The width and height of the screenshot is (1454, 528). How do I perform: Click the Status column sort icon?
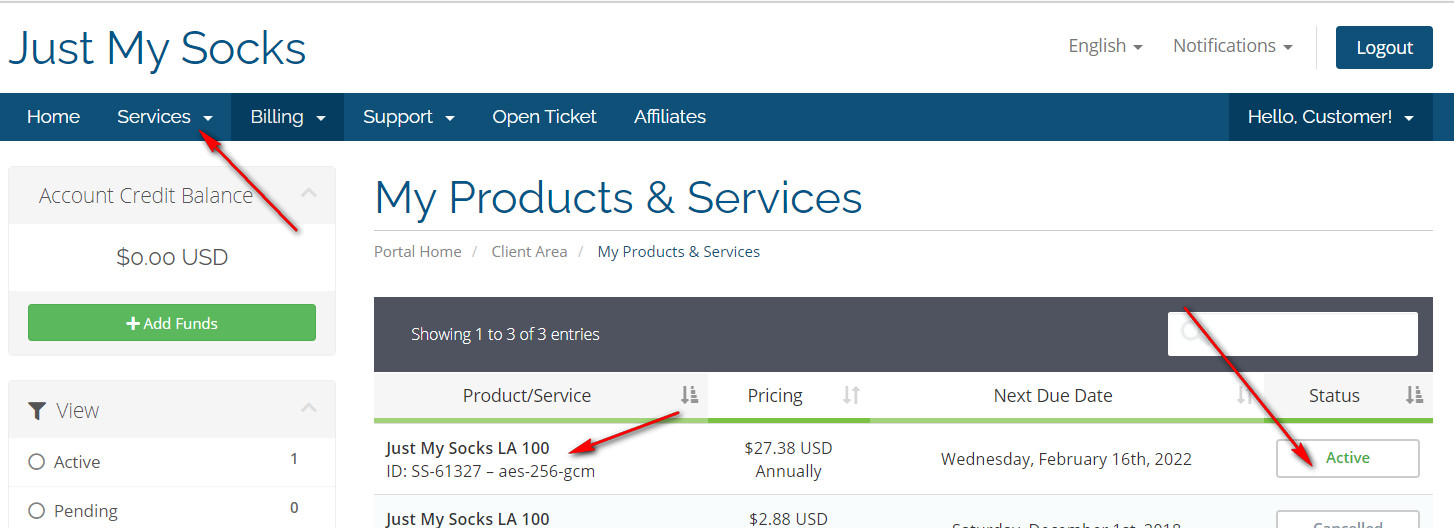(x=1413, y=396)
